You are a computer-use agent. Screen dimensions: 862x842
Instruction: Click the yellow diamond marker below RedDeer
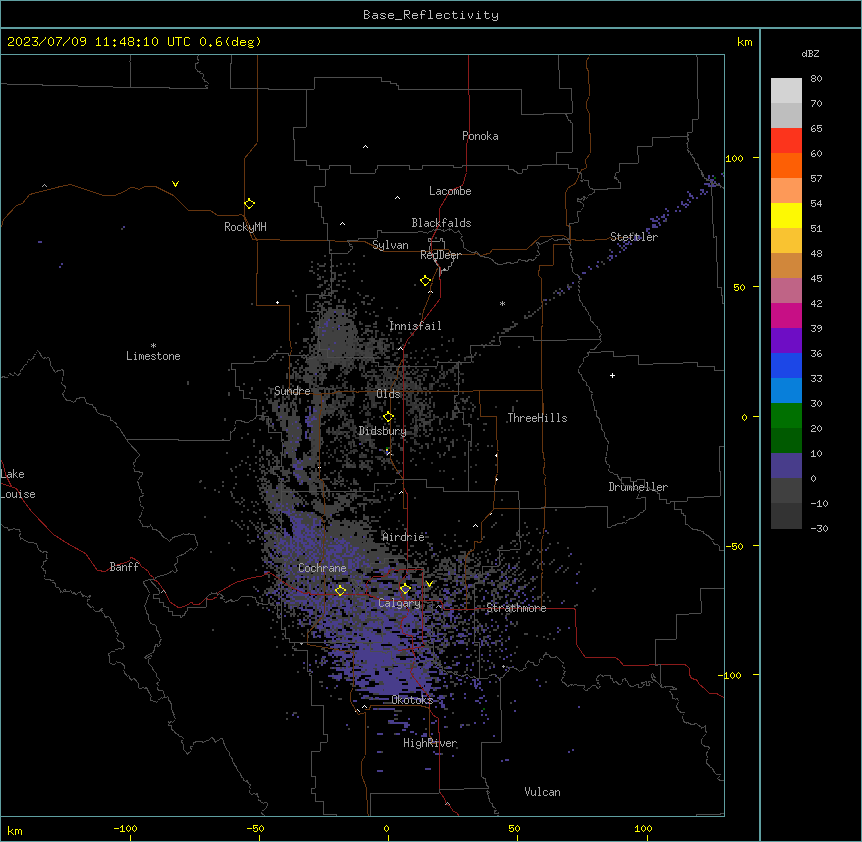tap(426, 281)
